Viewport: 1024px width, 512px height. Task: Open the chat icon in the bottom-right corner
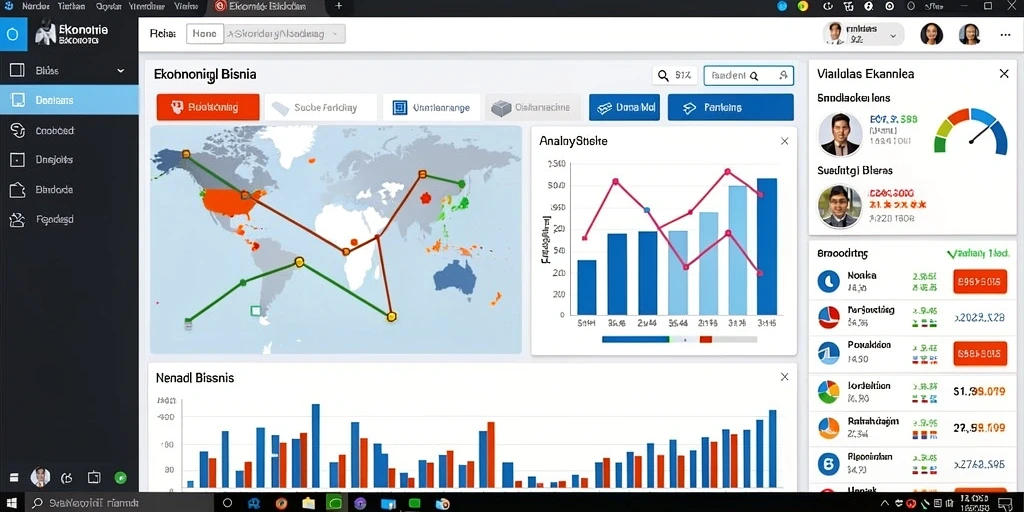[1005, 503]
